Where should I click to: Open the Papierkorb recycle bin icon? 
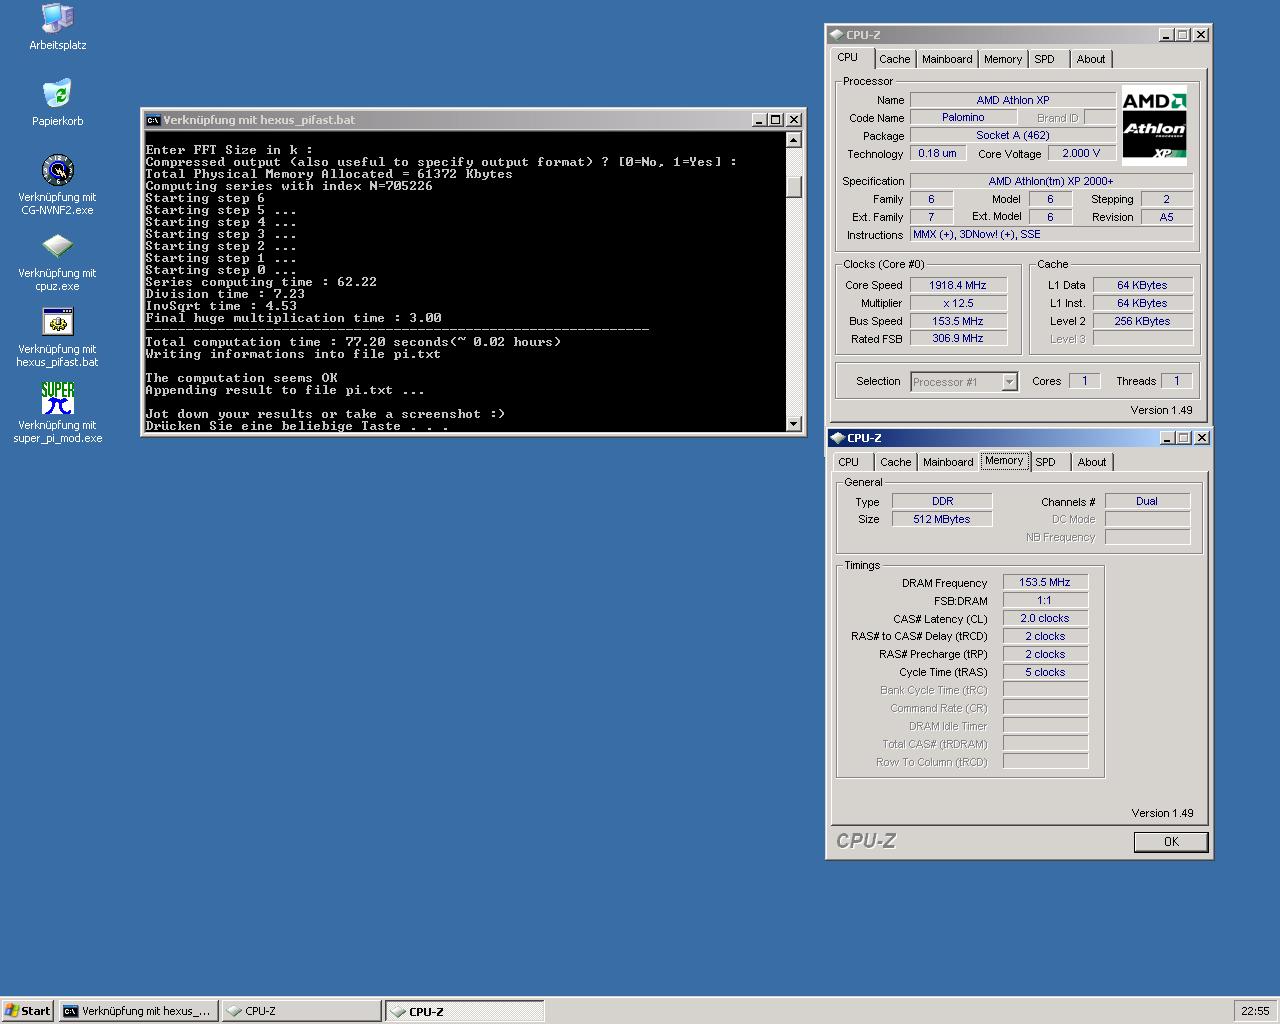coord(57,94)
